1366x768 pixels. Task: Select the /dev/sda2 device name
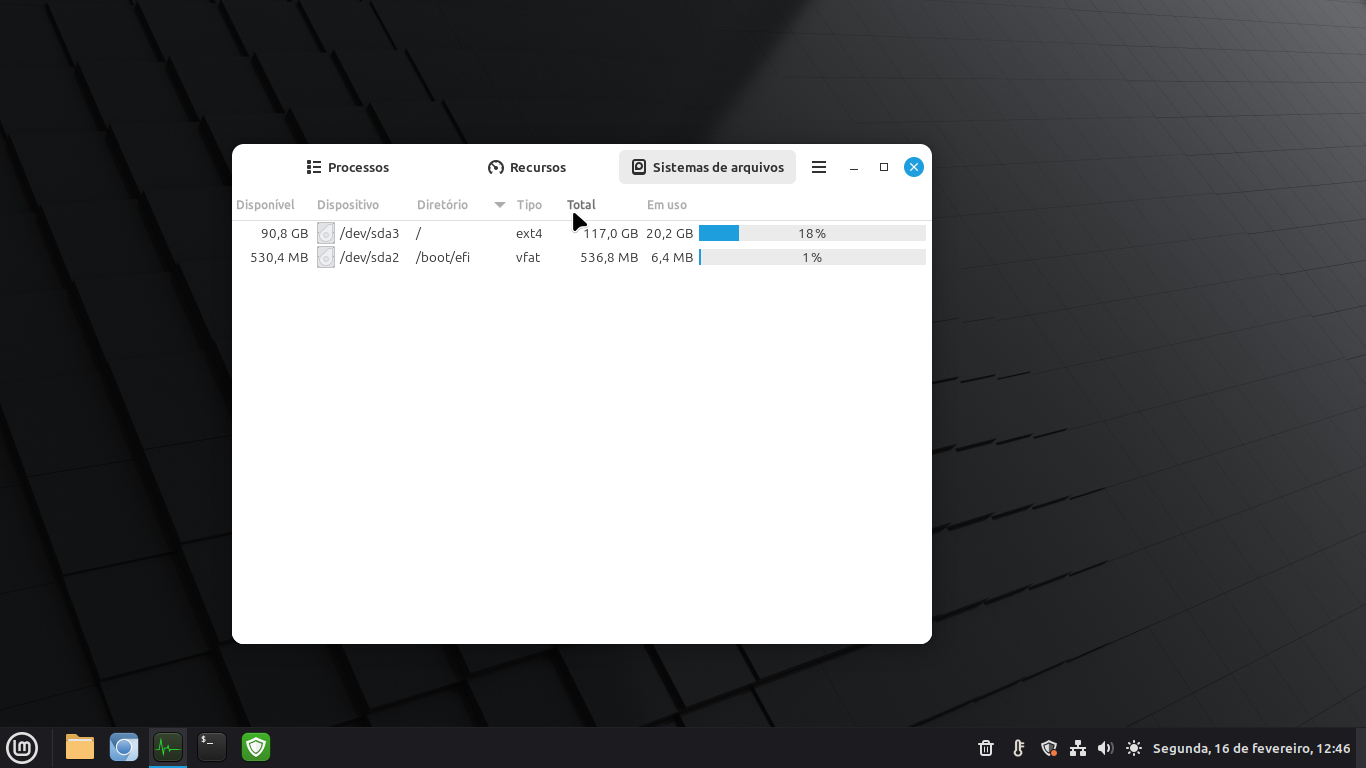pos(369,257)
